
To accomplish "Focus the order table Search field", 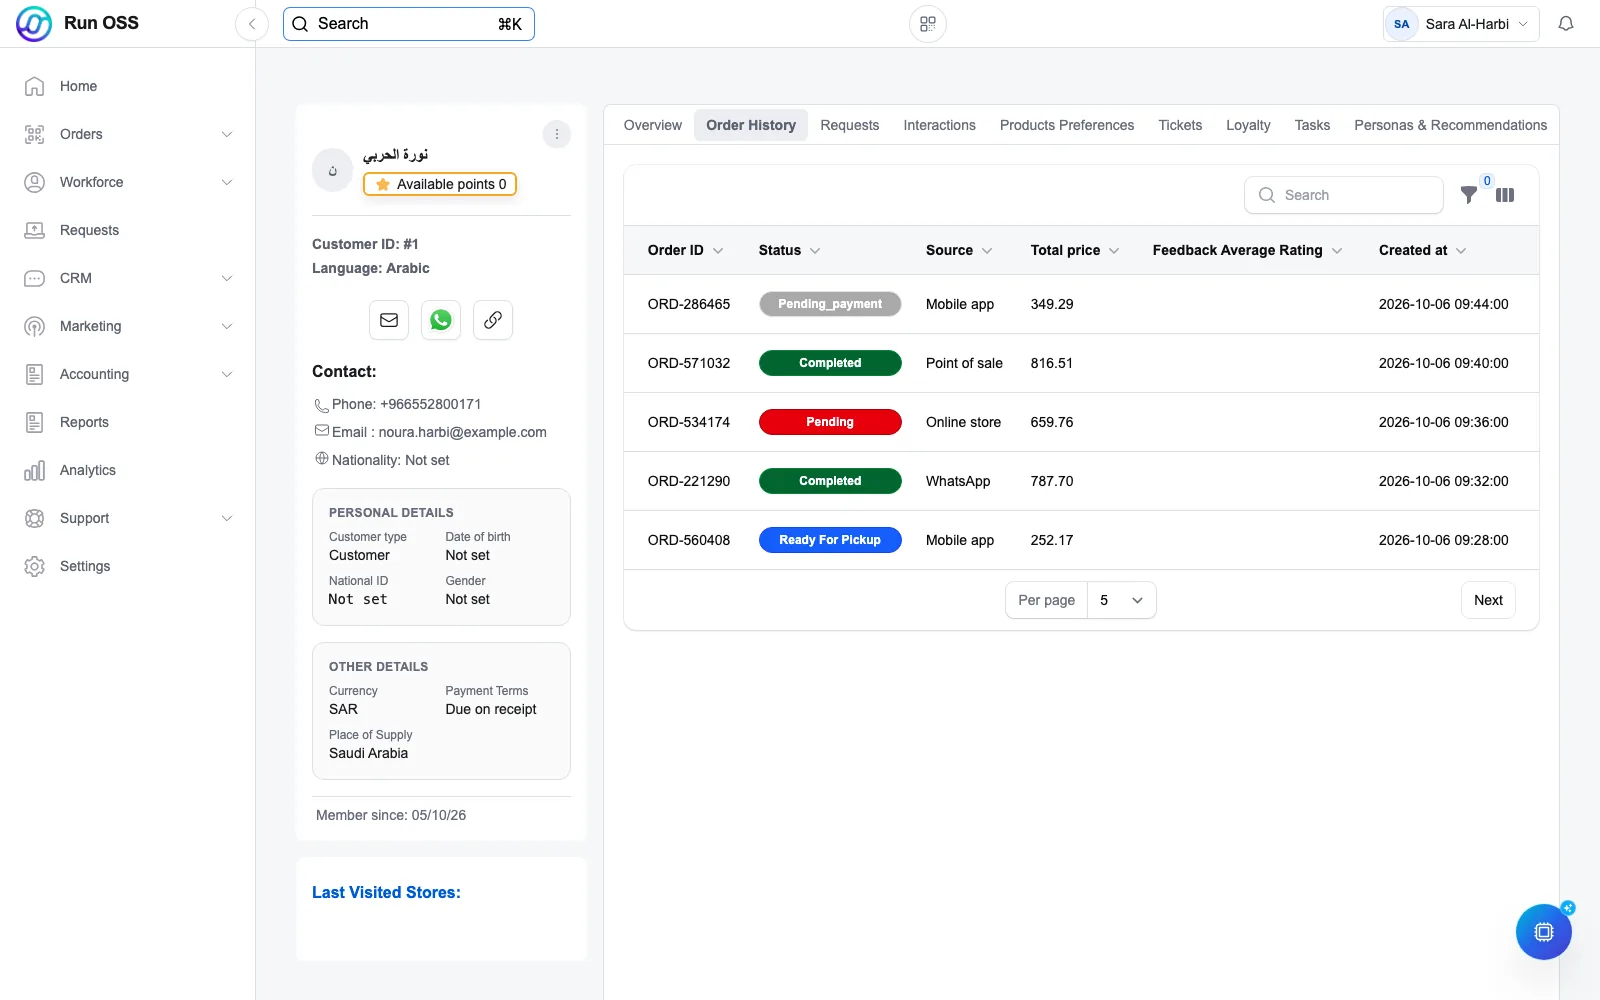I will (x=1344, y=195).
